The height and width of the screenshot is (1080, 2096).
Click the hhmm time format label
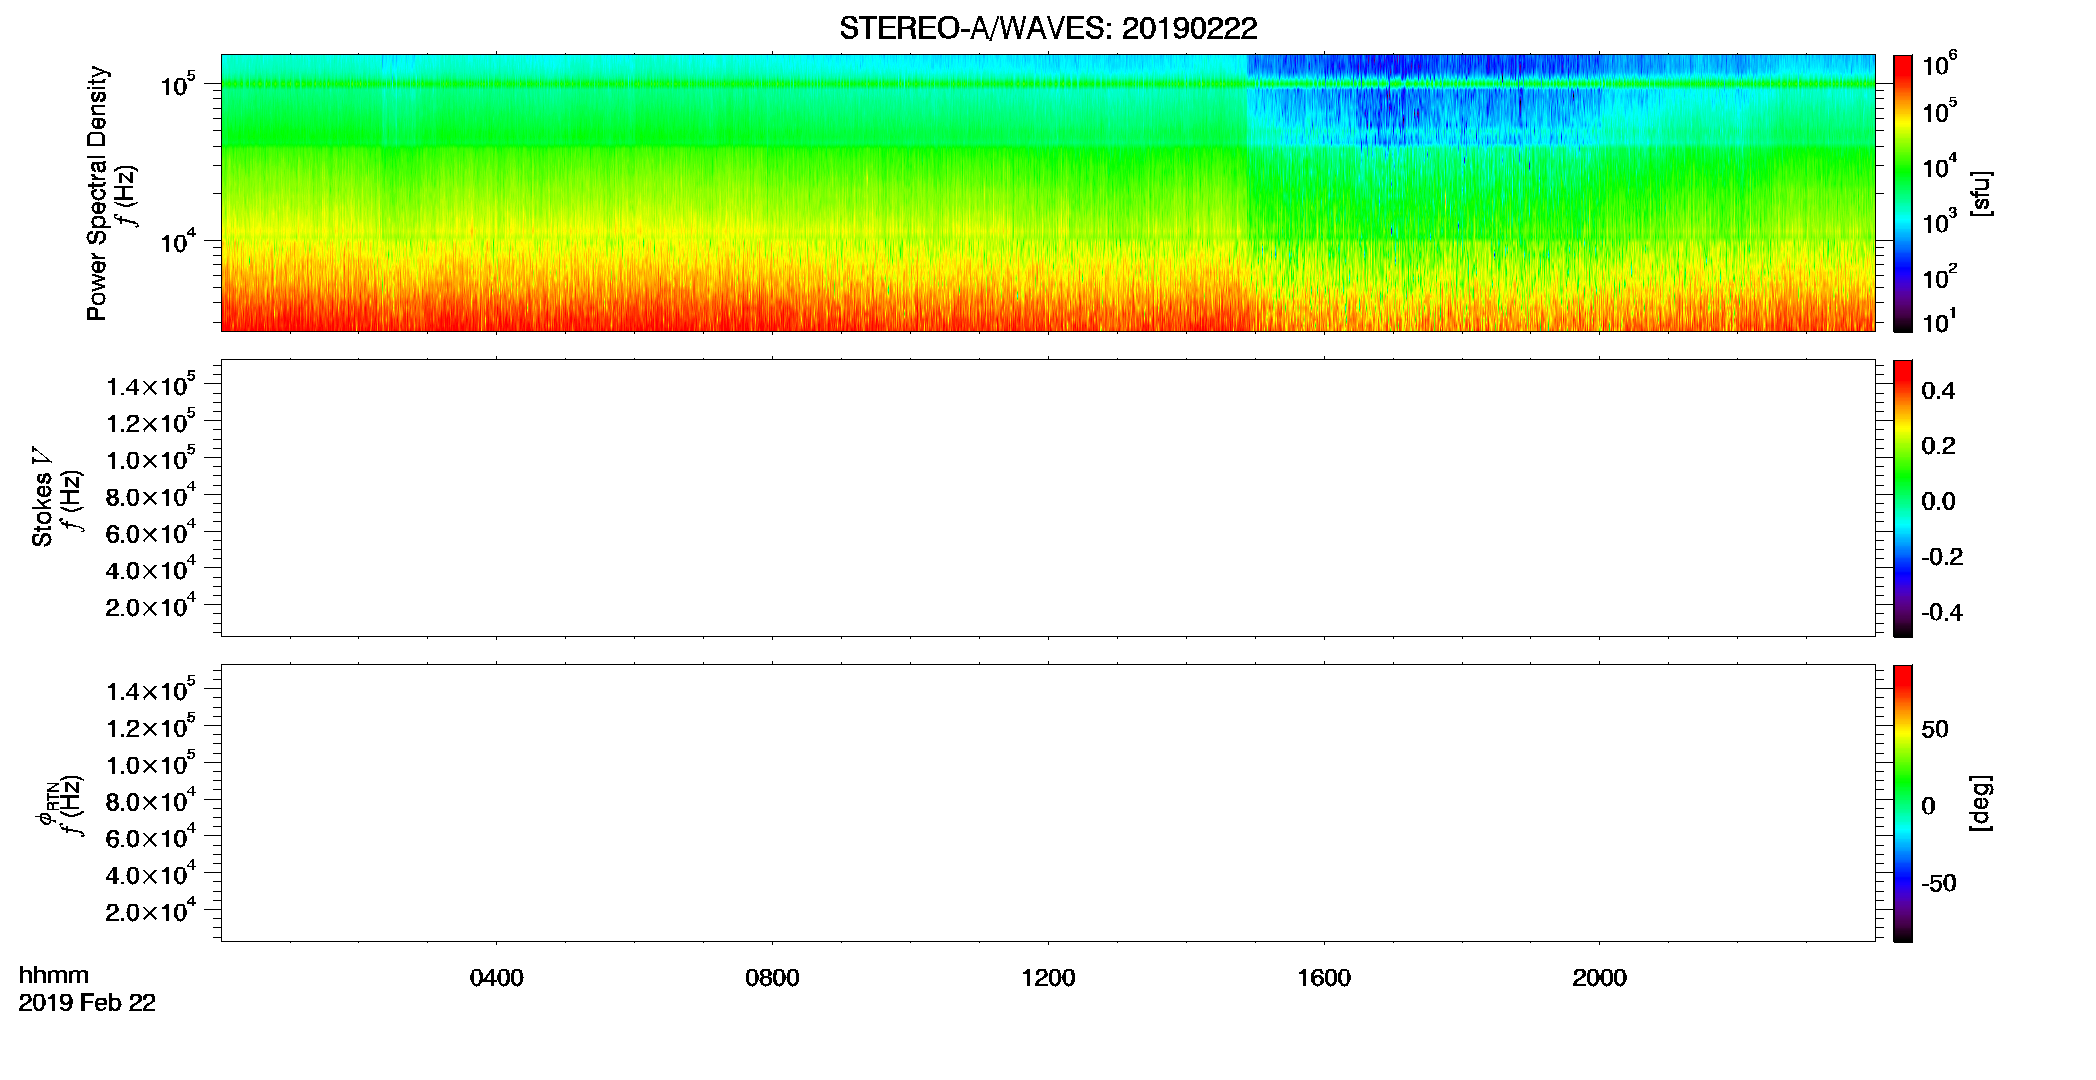pyautogui.click(x=54, y=975)
